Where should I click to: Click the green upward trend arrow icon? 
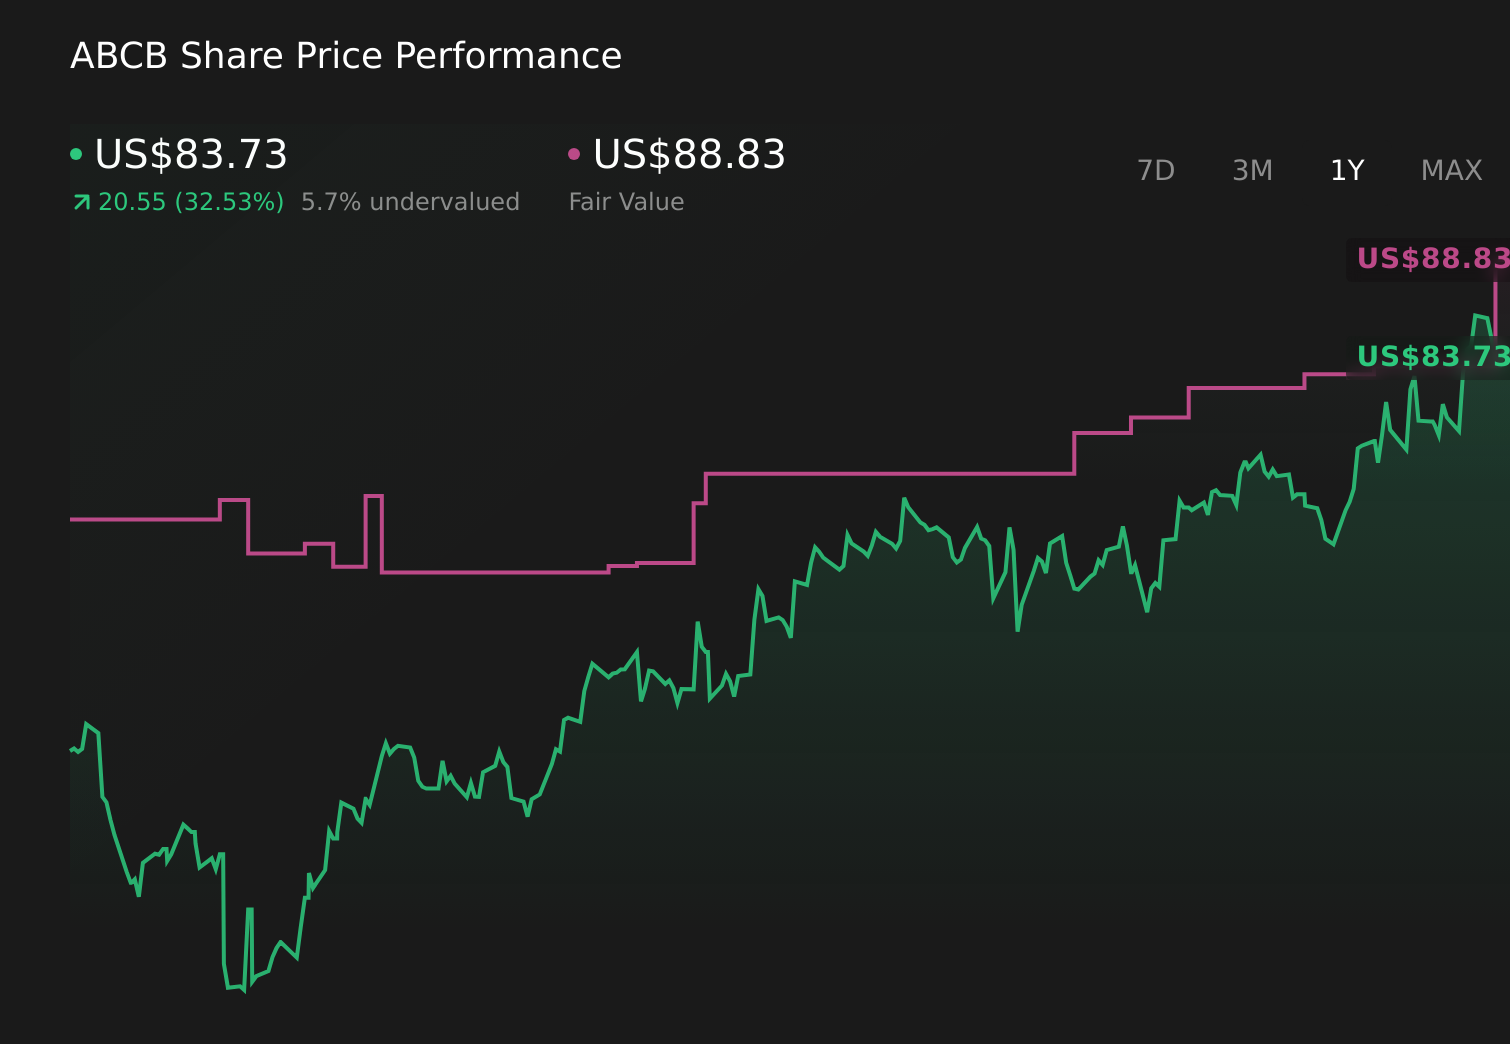[80, 201]
